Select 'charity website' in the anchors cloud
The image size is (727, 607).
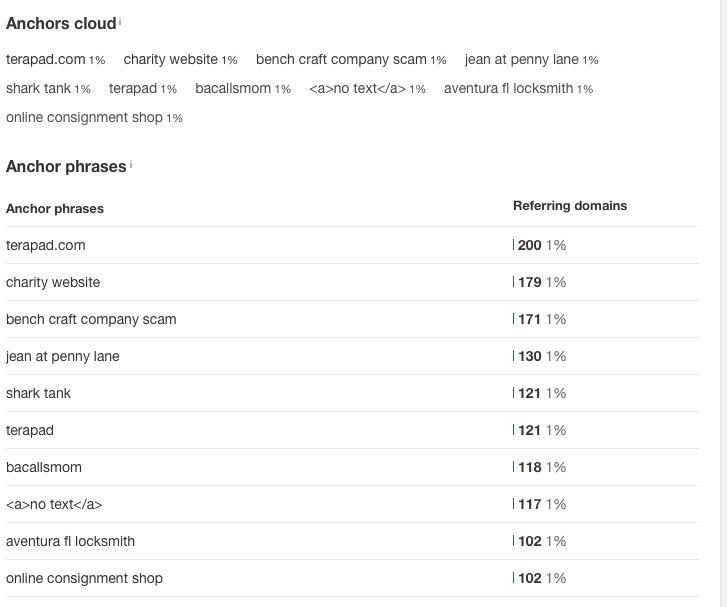pos(170,59)
